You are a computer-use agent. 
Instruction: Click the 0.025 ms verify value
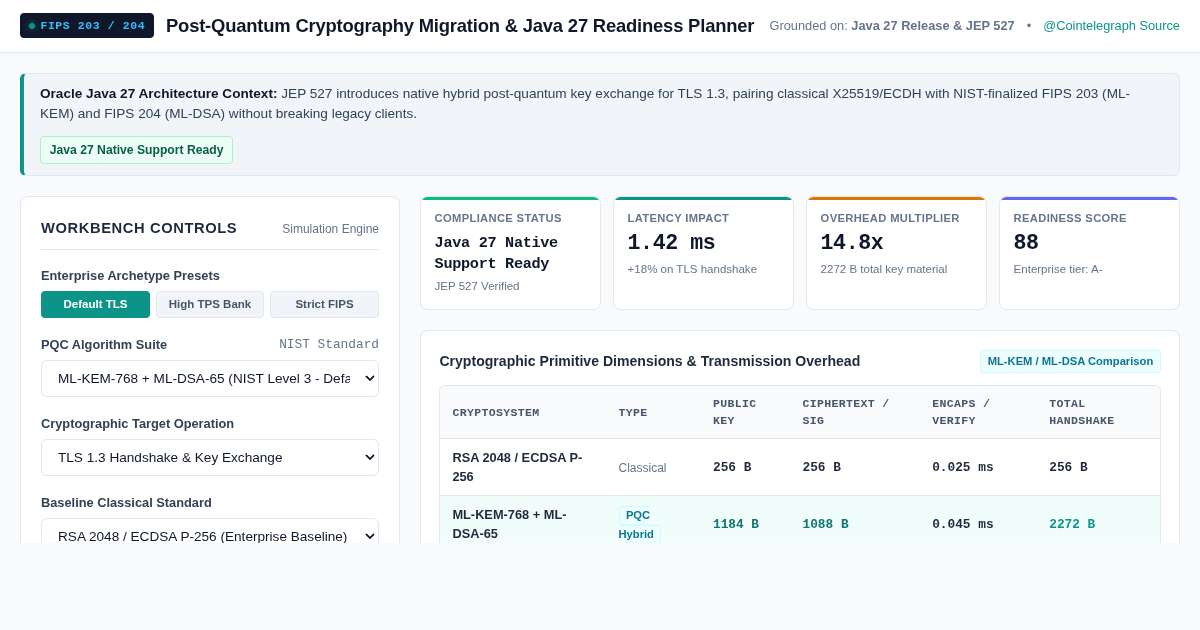pos(963,467)
